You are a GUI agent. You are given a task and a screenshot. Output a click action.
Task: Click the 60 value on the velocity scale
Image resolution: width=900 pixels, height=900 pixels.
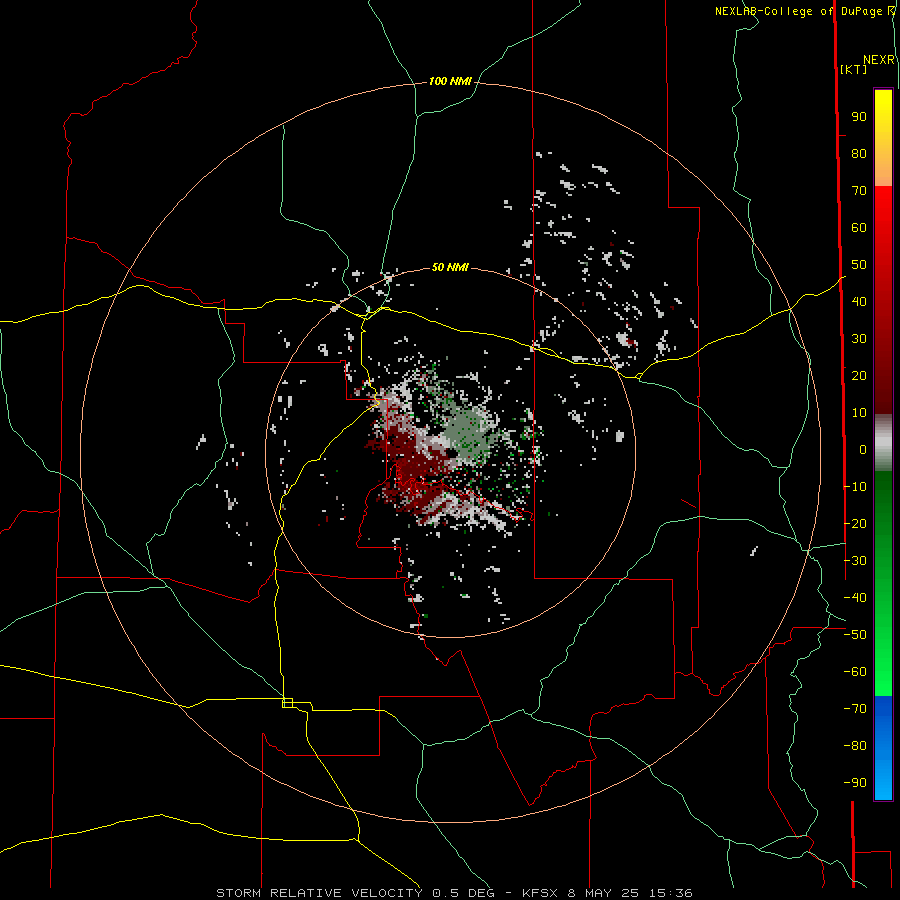pyautogui.click(x=859, y=228)
